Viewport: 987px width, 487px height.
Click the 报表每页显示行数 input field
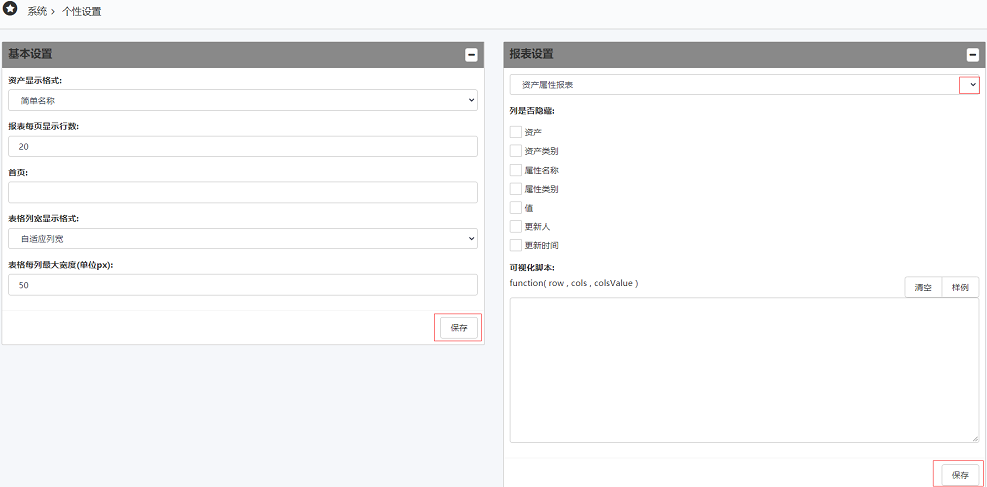242,146
